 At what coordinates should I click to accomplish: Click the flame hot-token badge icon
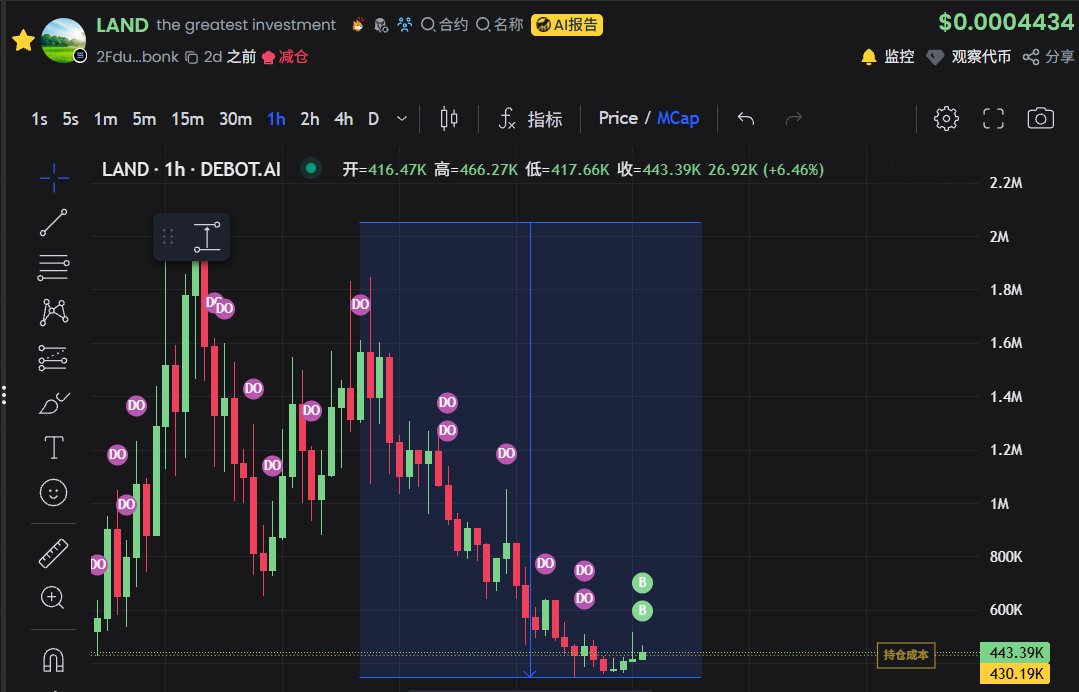tap(358, 25)
